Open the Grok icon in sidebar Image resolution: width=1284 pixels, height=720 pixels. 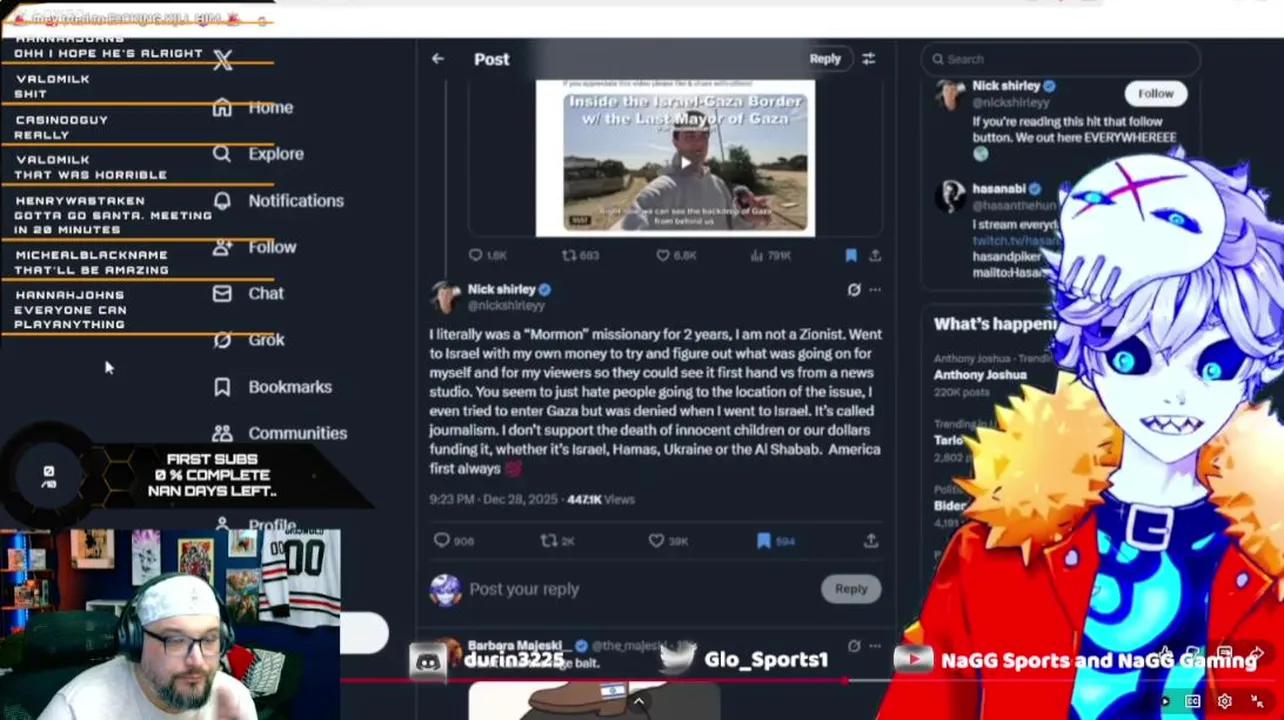point(222,340)
